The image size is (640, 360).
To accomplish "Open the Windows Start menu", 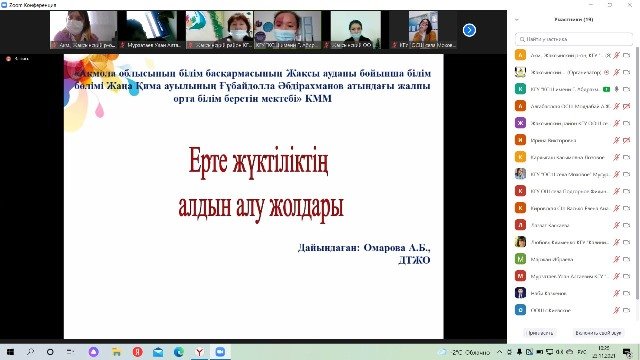I will (x=10, y=352).
